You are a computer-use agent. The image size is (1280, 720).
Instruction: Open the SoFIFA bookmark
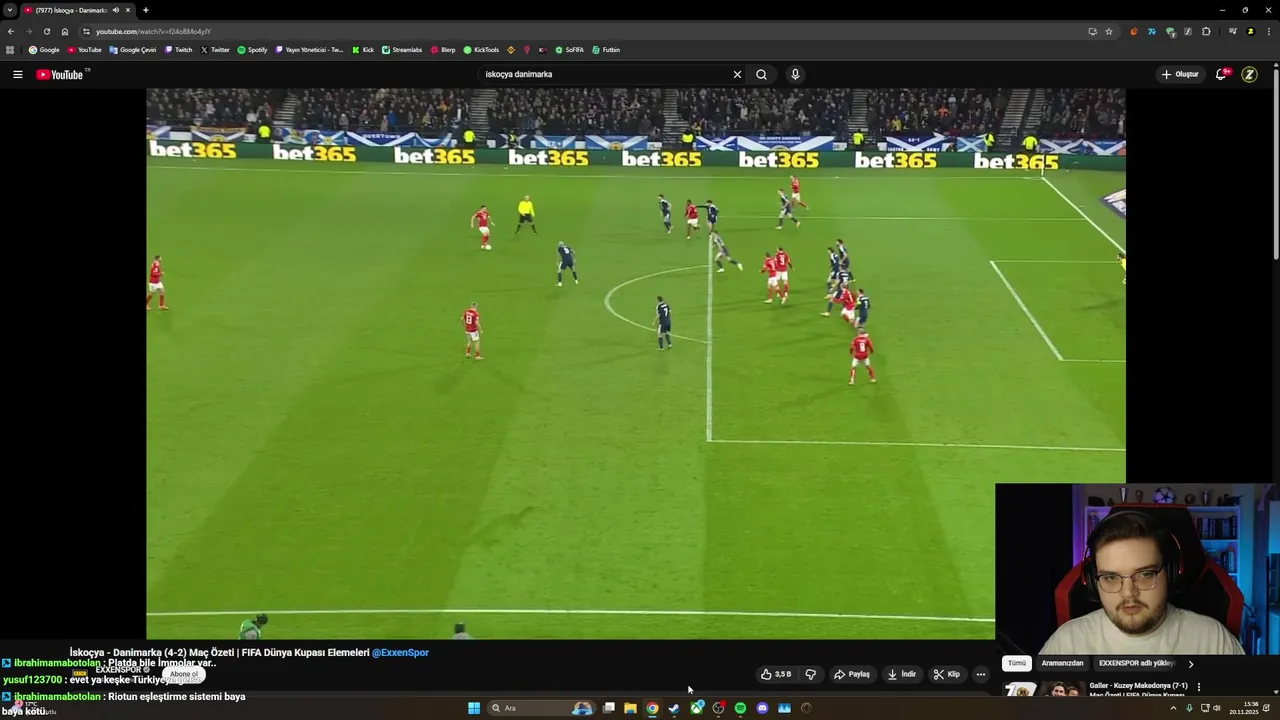[x=570, y=49]
